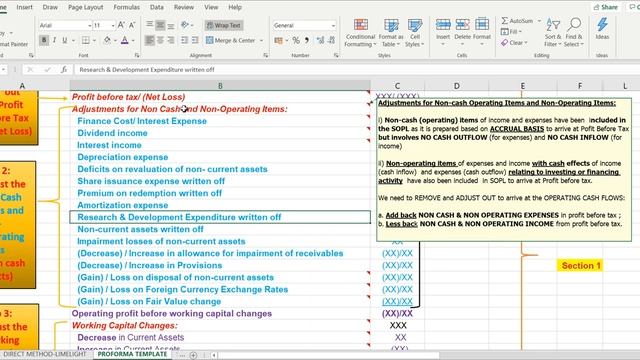This screenshot has height=360, width=640.
Task: Open Format as Table
Action: (x=391, y=33)
